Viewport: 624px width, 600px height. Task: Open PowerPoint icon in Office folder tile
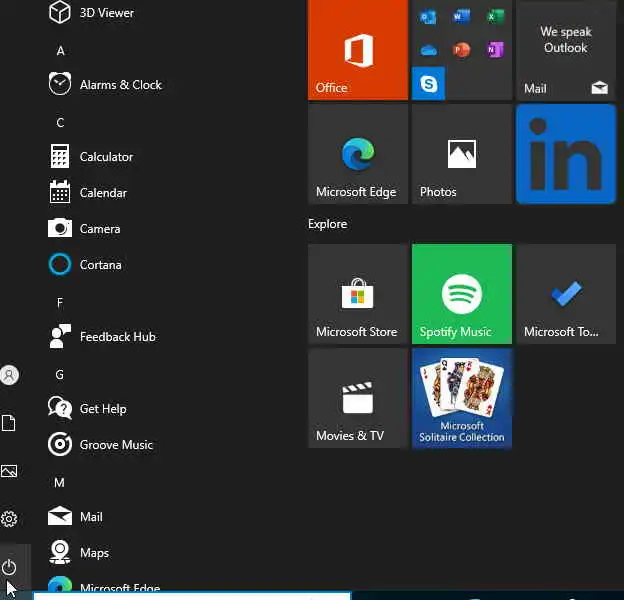point(462,50)
